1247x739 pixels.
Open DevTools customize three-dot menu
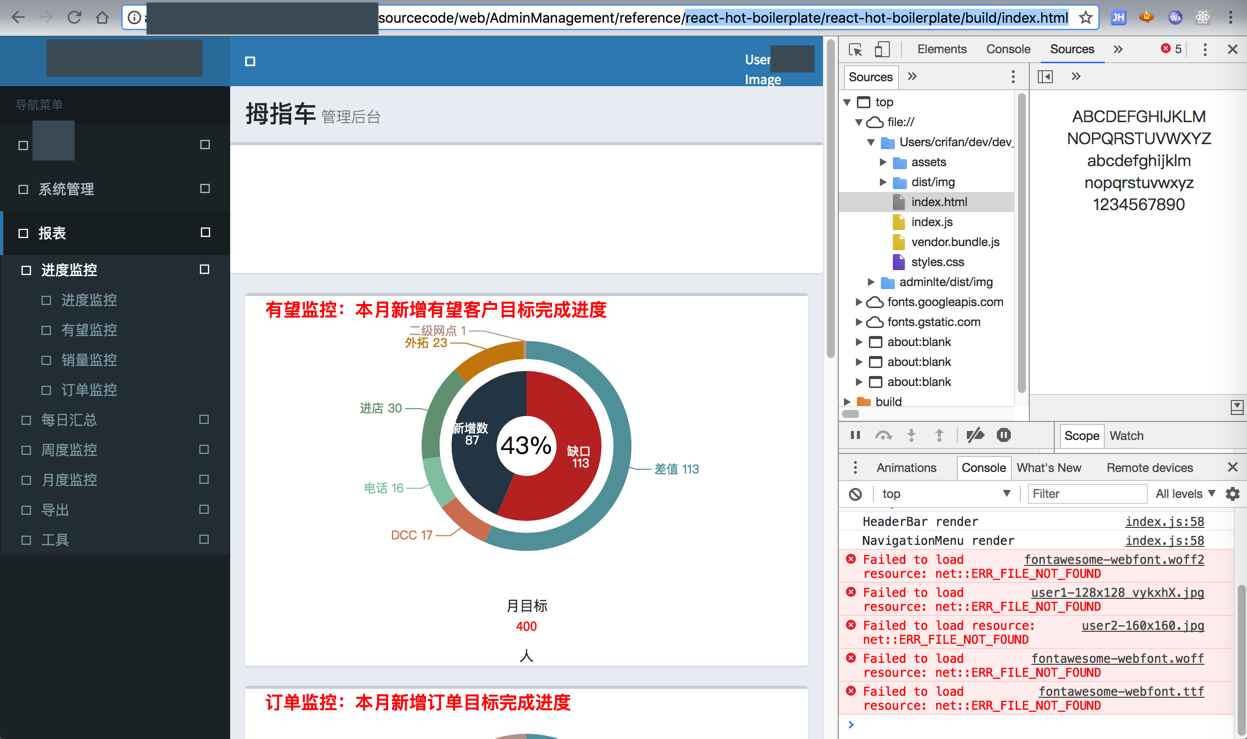coord(1205,49)
